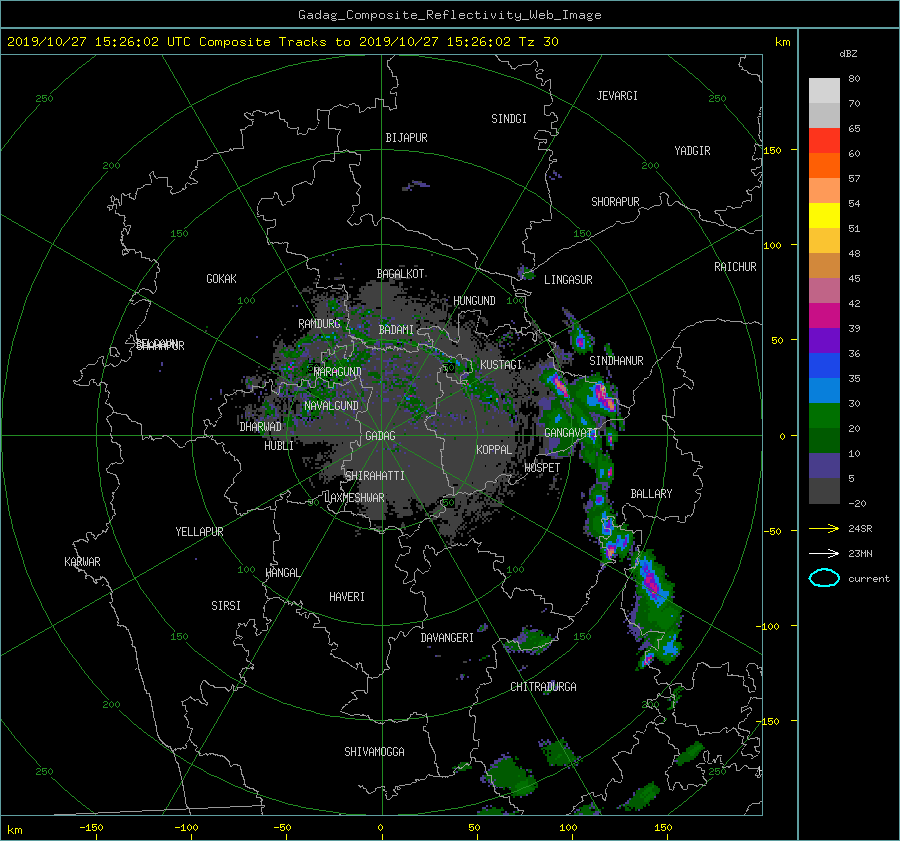The width and height of the screenshot is (900, 841).
Task: Click the SHIVAMOGGA label
Action: pos(374,752)
